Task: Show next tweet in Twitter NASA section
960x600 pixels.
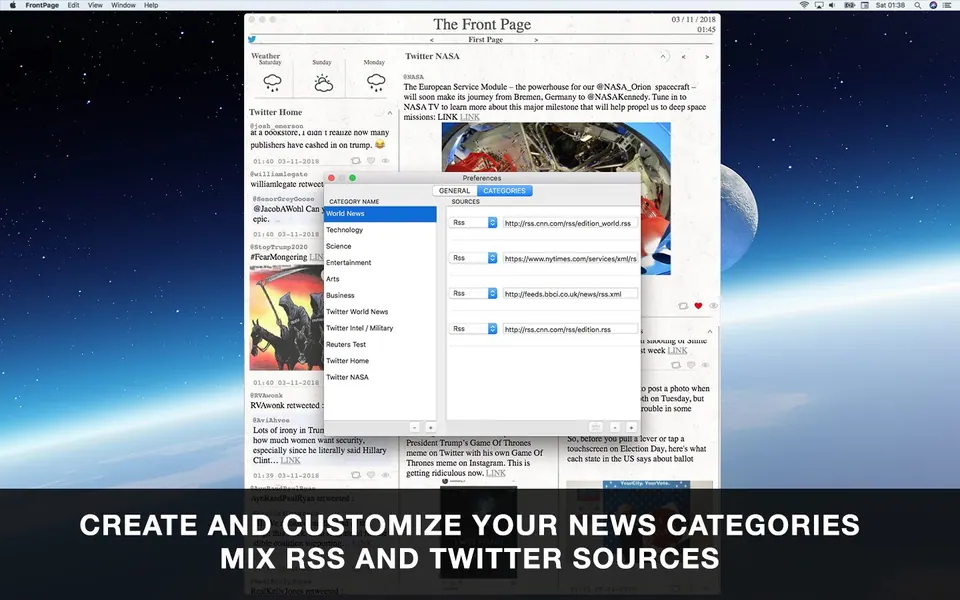Action: click(707, 57)
